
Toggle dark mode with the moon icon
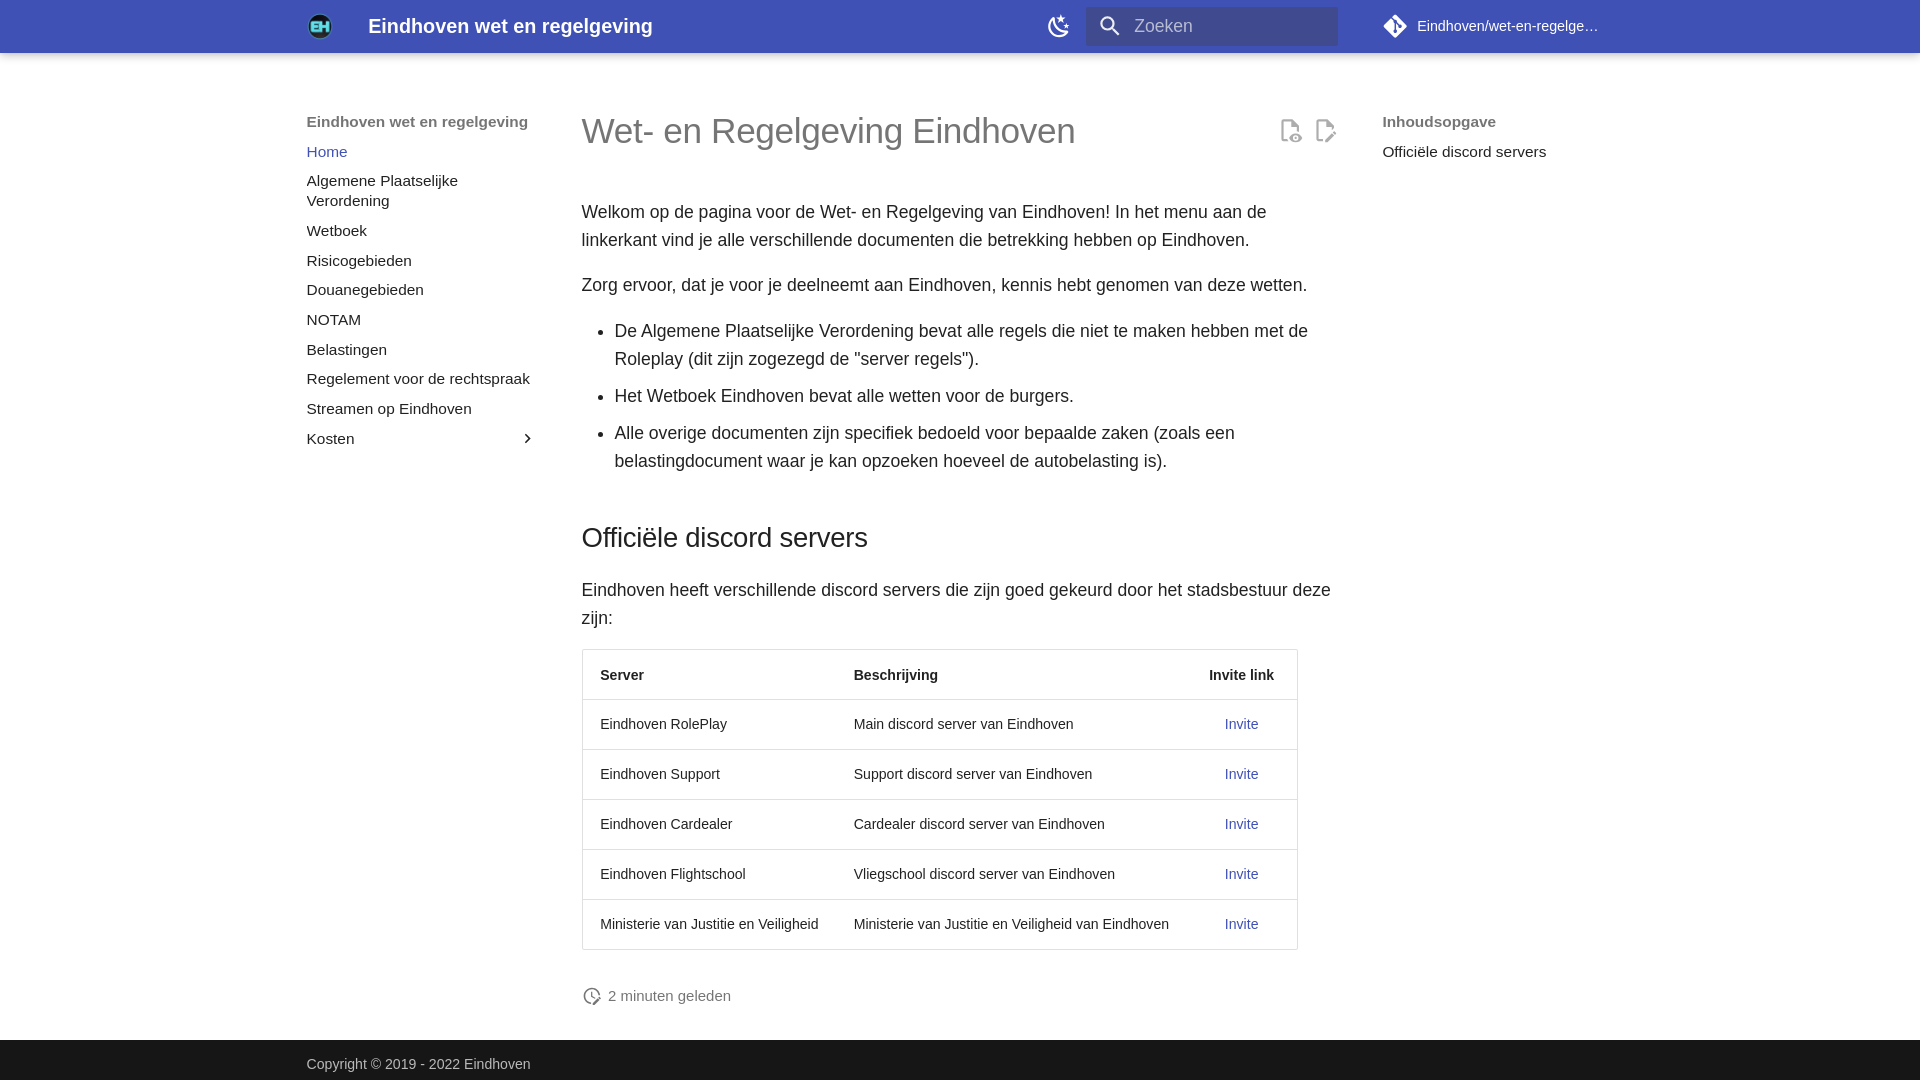[1058, 26]
